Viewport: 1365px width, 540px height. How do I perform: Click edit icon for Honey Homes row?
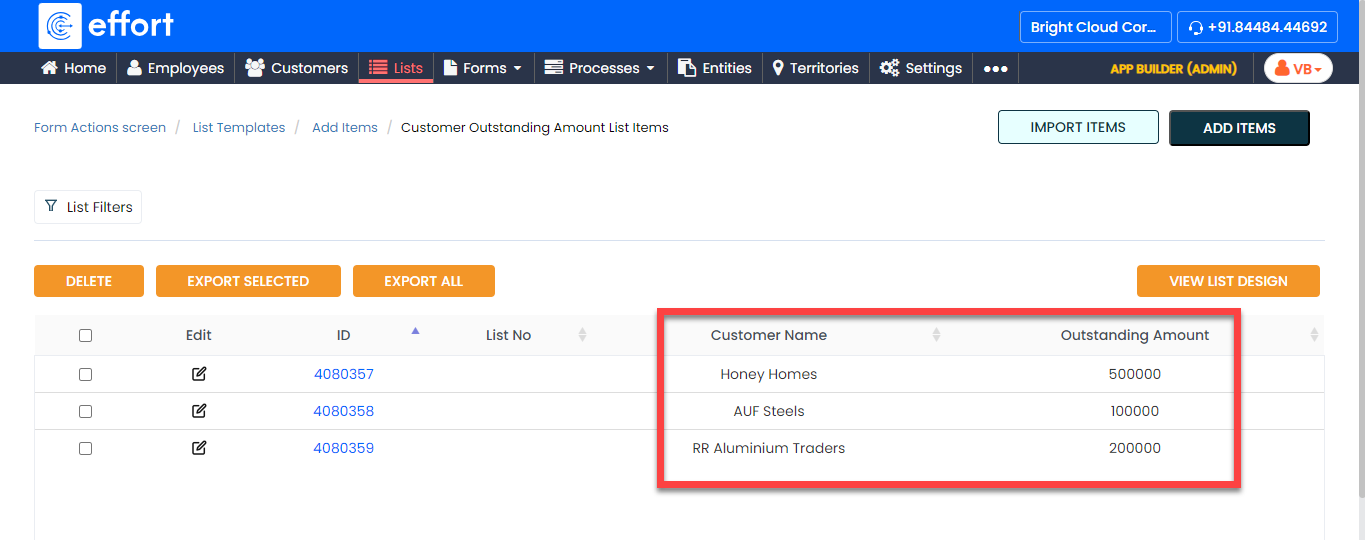[199, 374]
